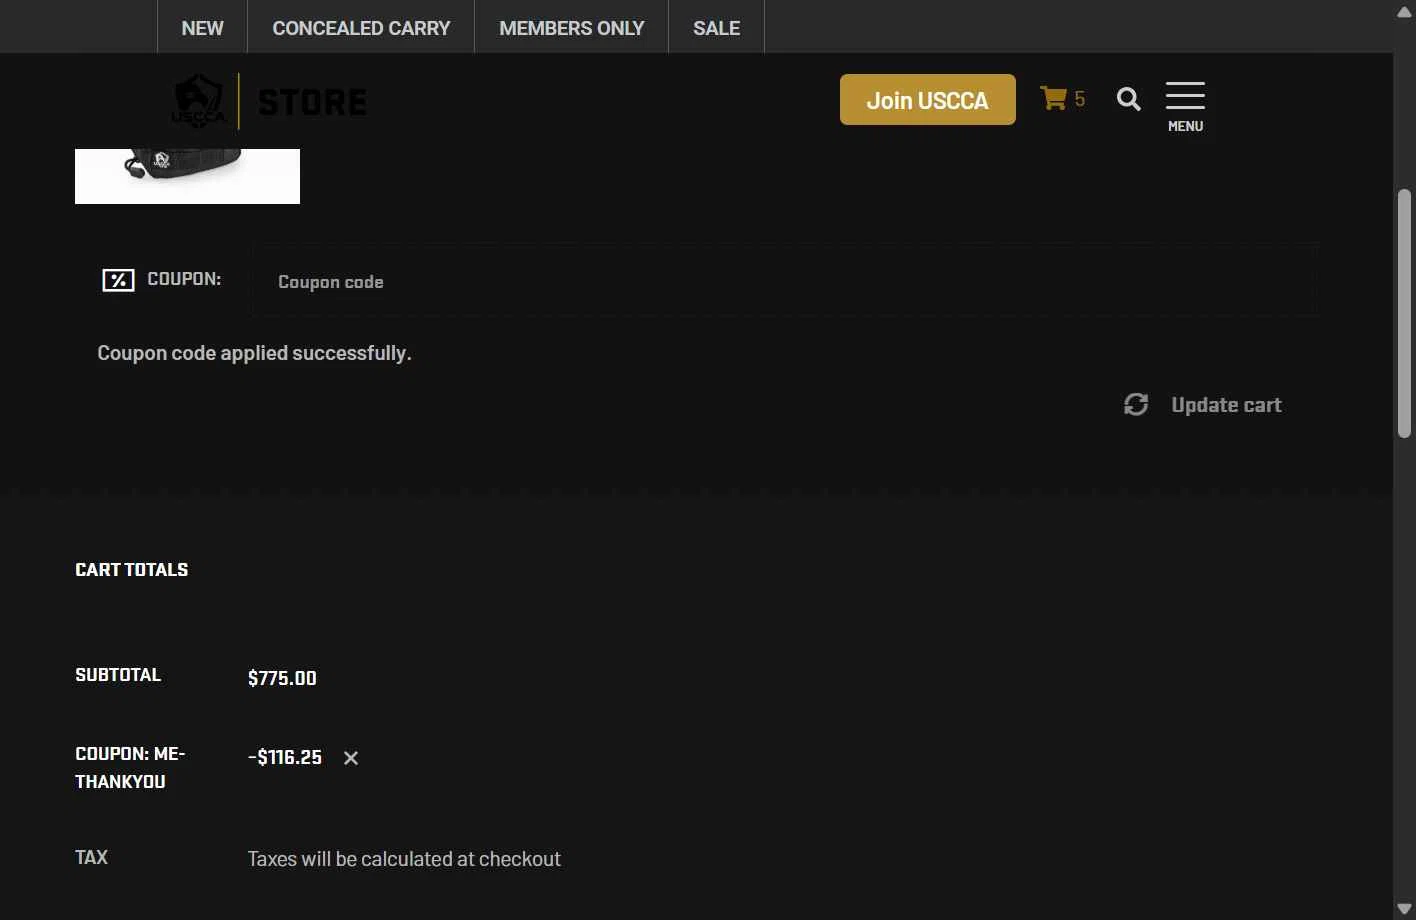Viewport: 1416px width, 920px height.
Task: Click the Update cart refresh icon
Action: (1136, 404)
